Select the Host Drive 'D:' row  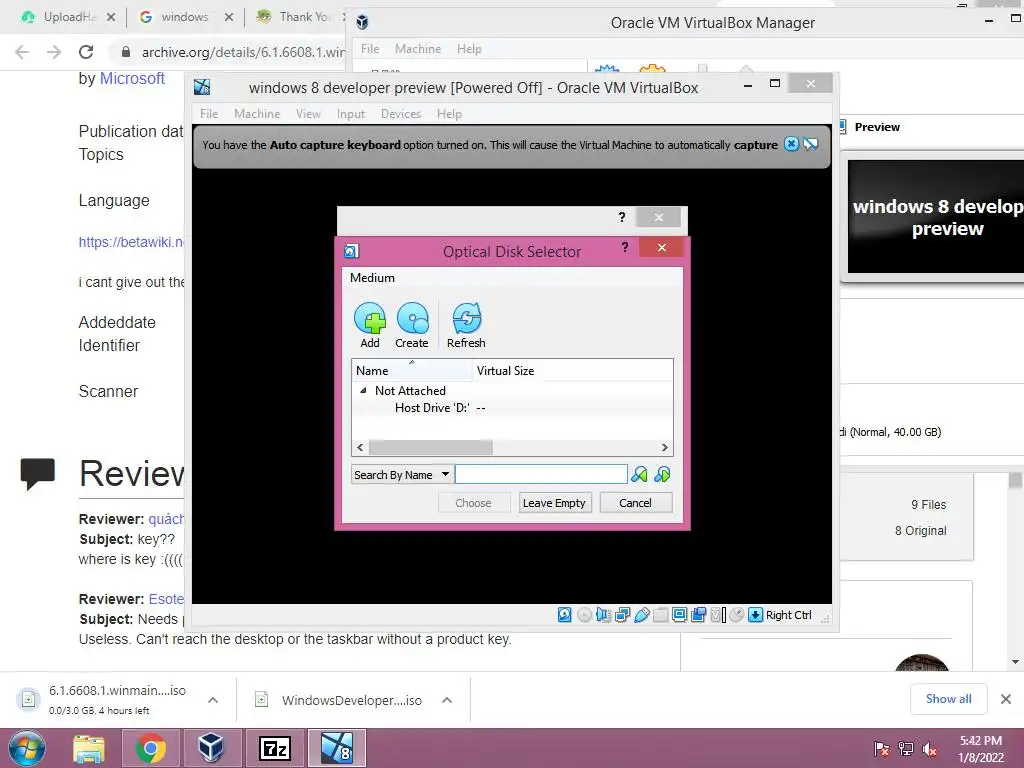click(512, 408)
